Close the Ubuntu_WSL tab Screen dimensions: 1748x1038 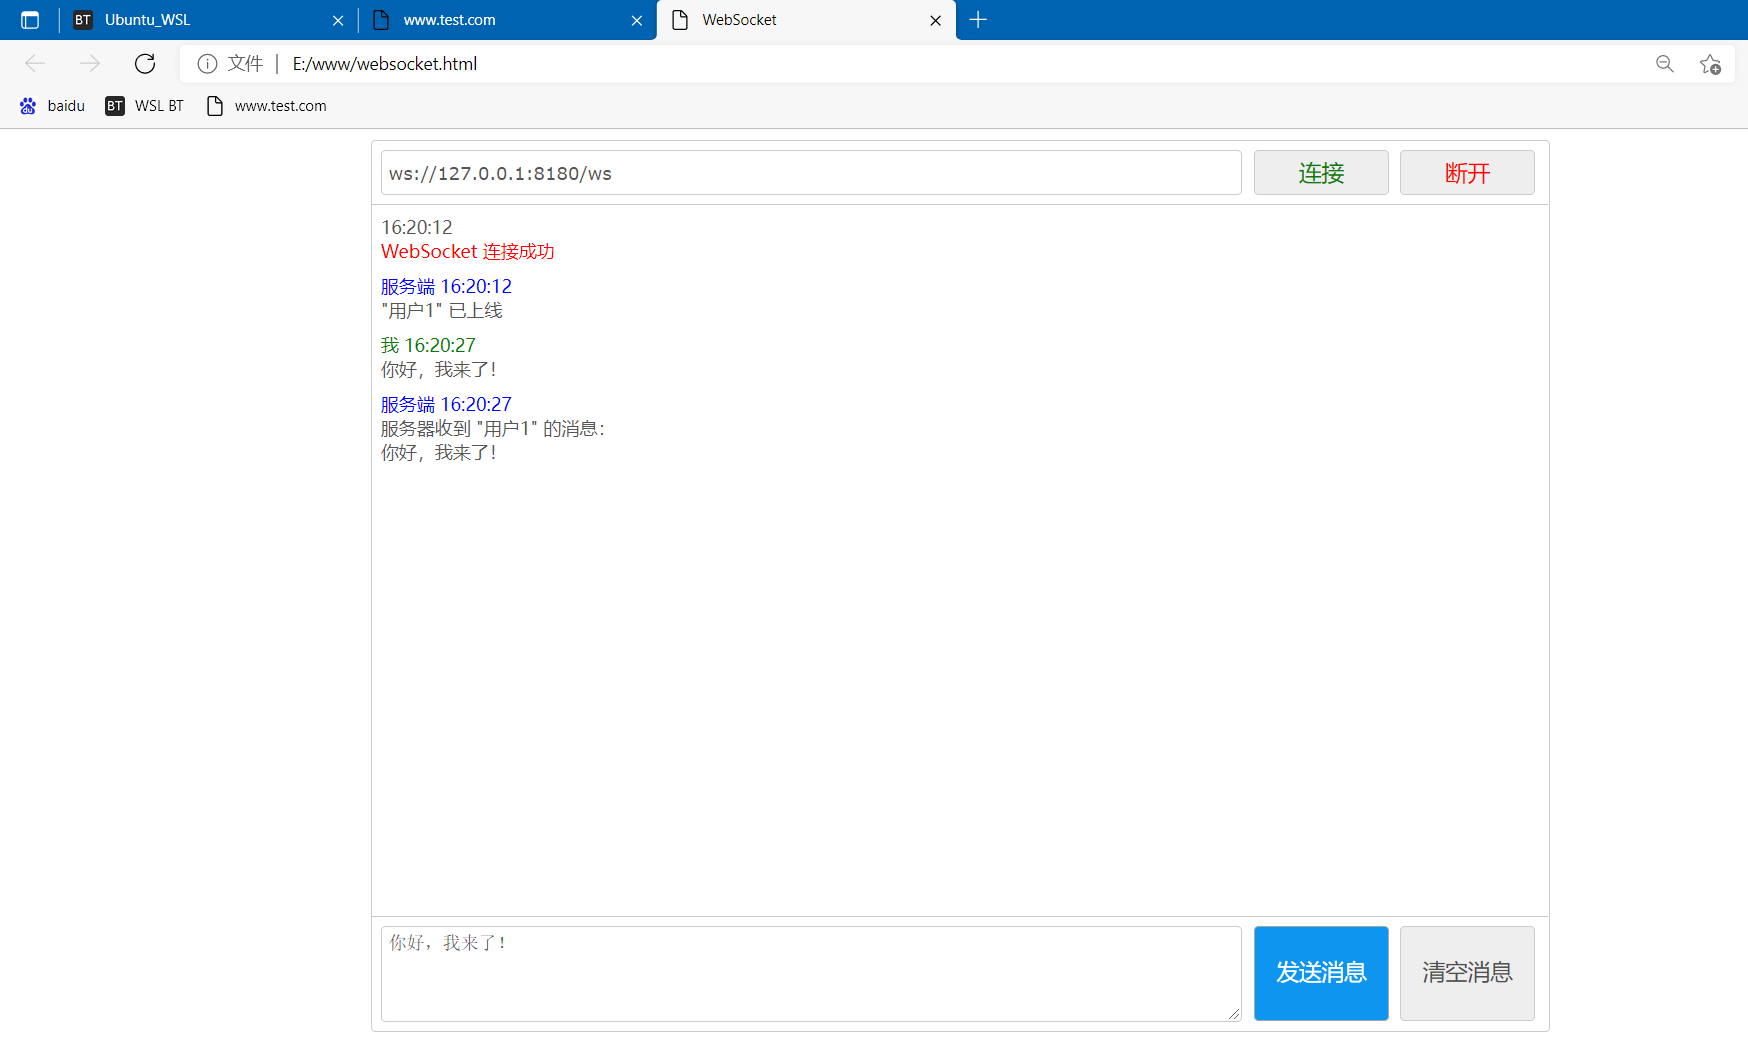tap(338, 20)
